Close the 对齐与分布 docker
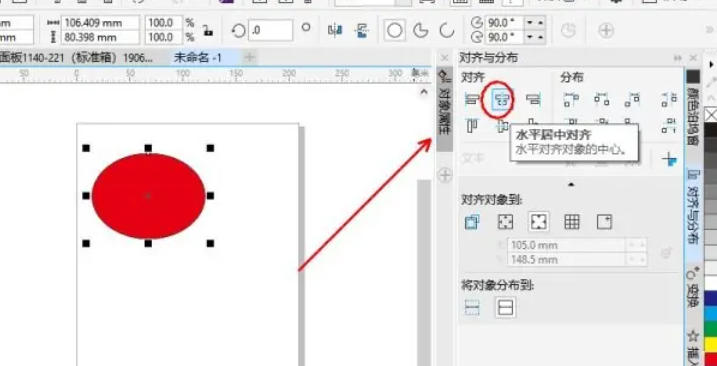This screenshot has height=366, width=717. click(x=694, y=58)
